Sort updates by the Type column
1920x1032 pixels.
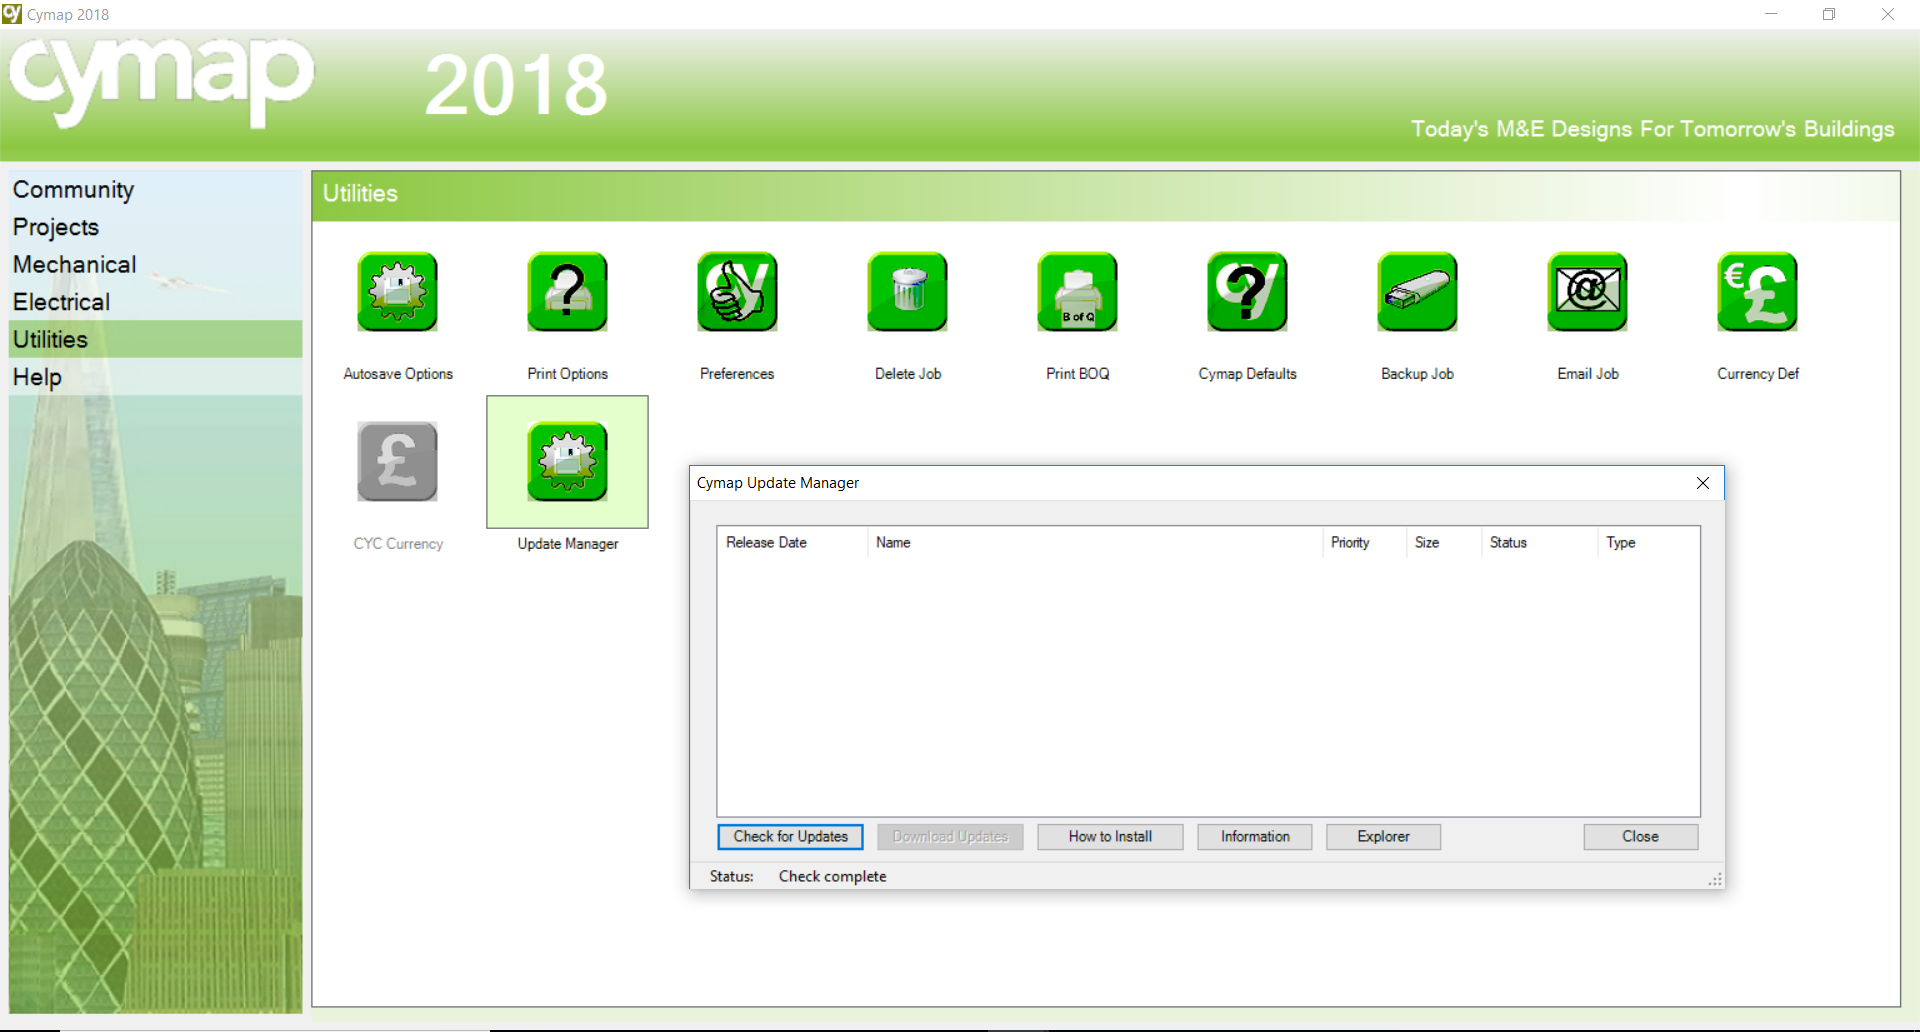click(x=1649, y=543)
